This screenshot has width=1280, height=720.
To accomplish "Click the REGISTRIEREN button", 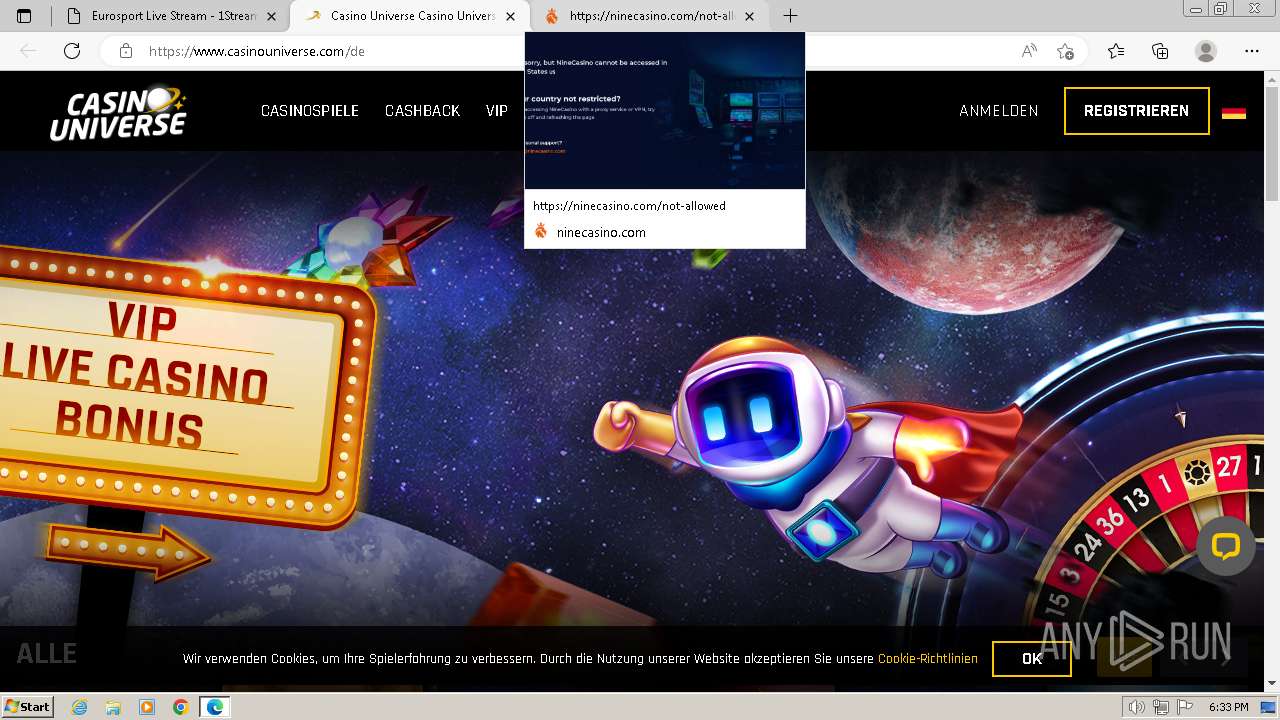I will click(x=1136, y=111).
